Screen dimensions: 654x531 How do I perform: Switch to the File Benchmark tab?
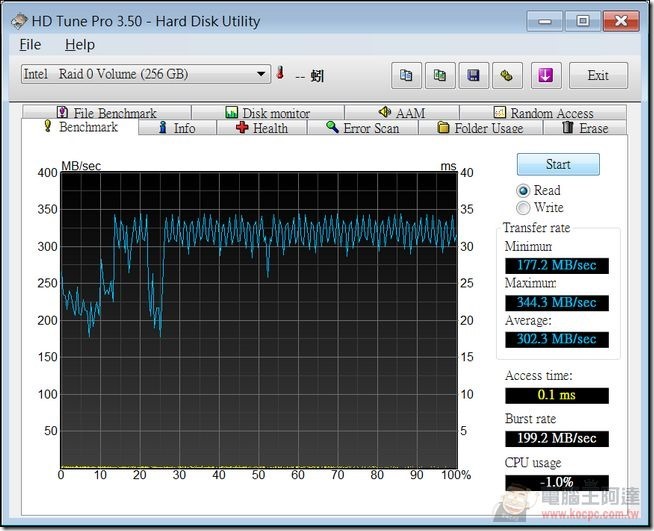[x=107, y=113]
